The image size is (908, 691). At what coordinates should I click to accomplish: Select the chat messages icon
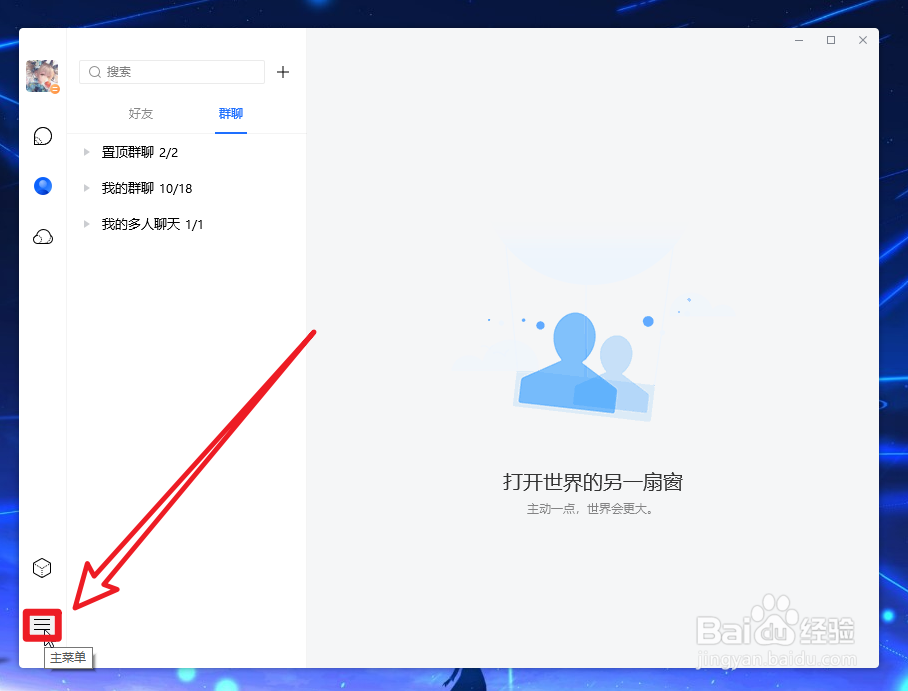42,135
